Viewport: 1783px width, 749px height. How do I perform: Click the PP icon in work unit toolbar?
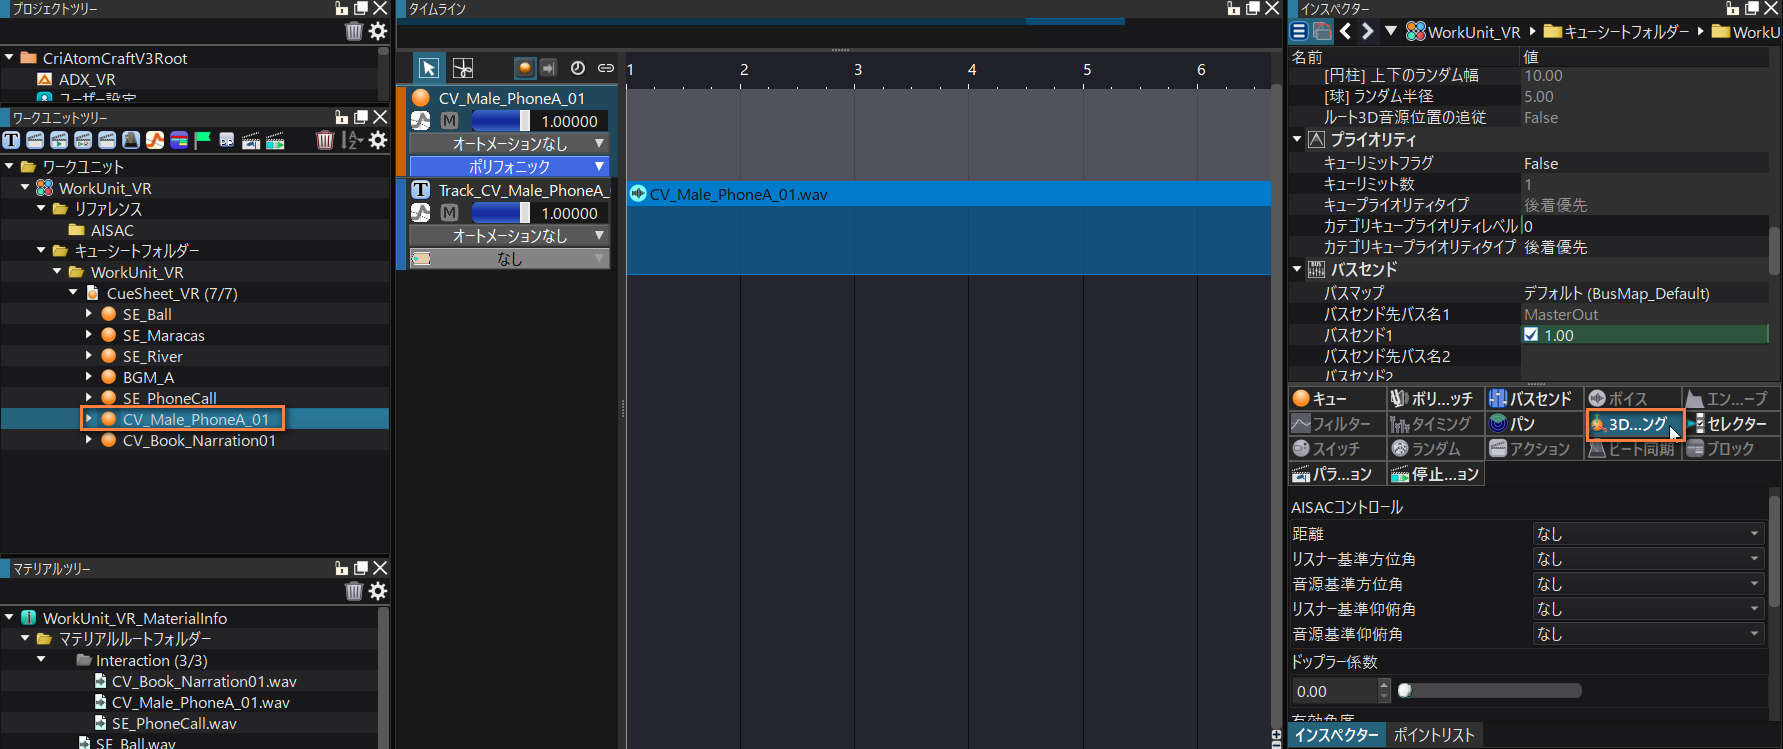227,140
